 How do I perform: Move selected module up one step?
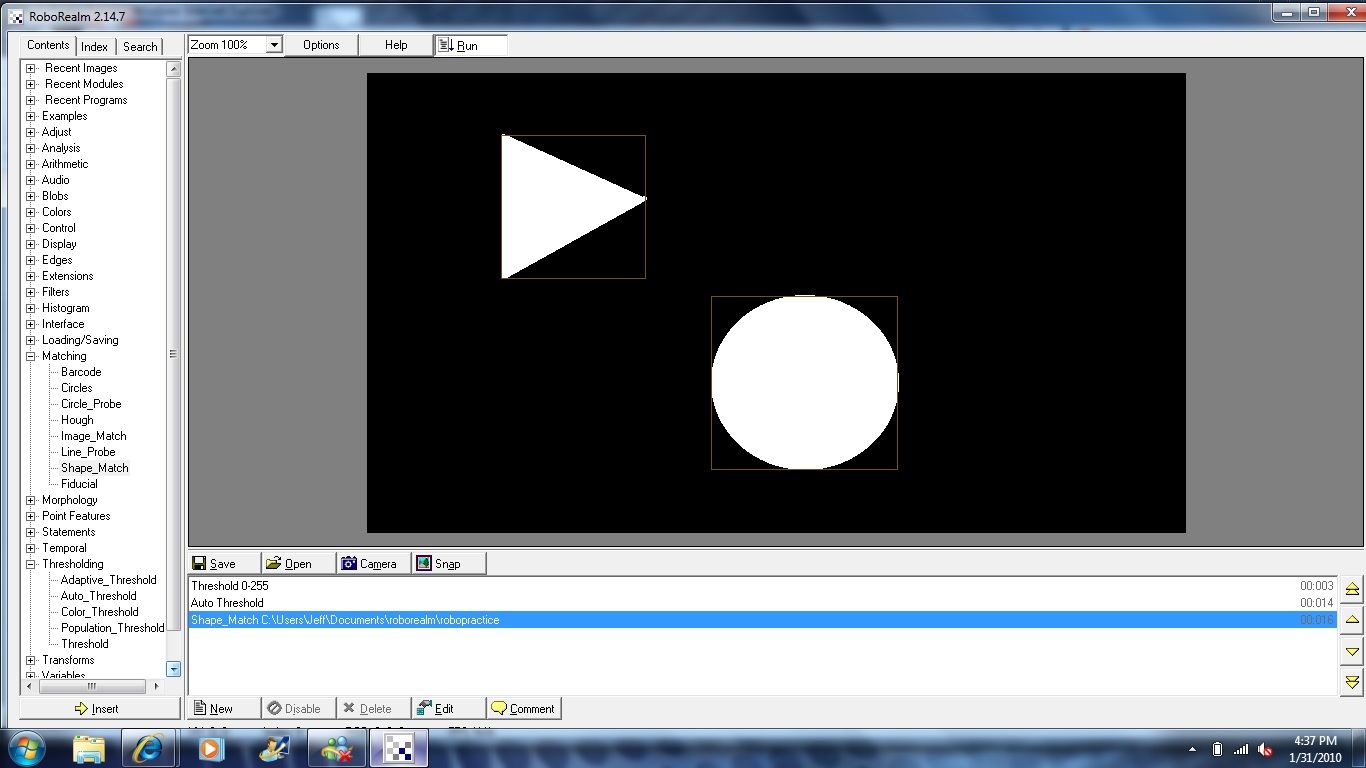click(x=1352, y=620)
